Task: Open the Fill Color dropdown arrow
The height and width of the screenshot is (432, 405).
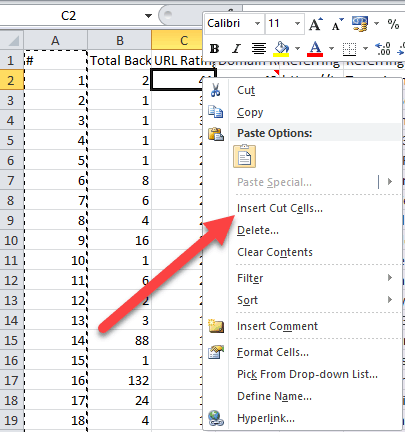Action: click(x=297, y=49)
